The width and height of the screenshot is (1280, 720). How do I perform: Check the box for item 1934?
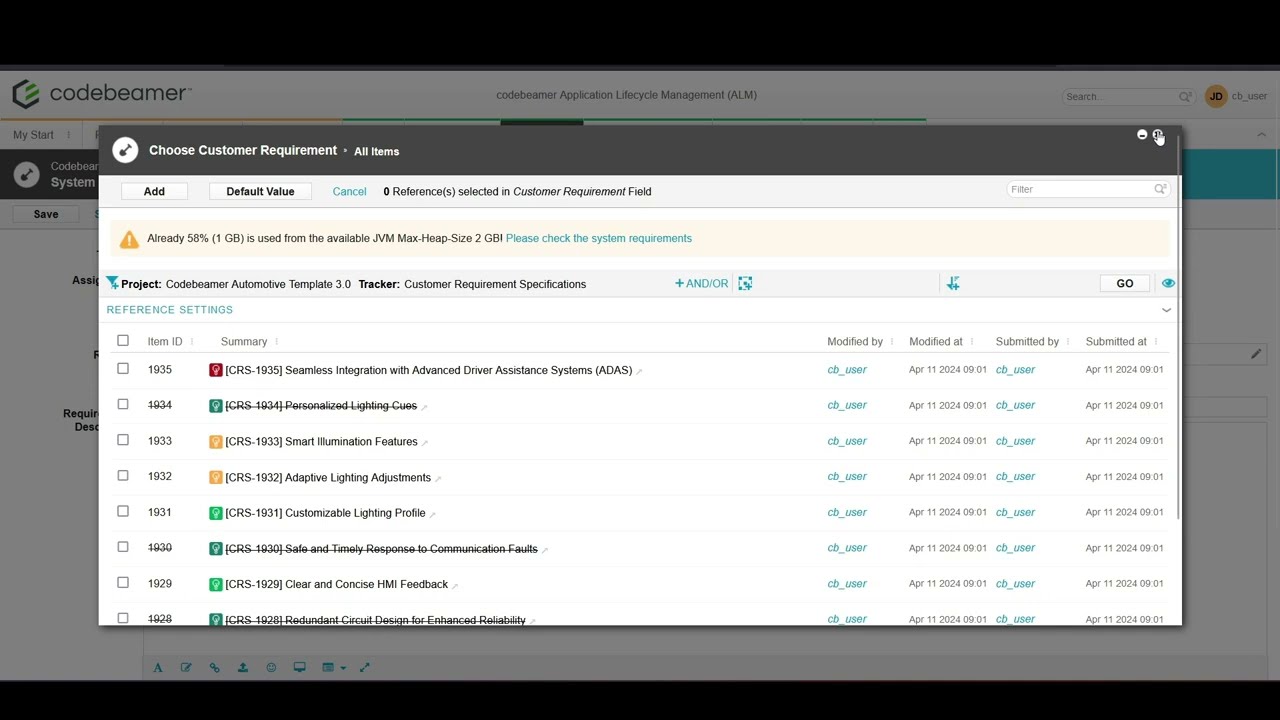click(x=123, y=404)
